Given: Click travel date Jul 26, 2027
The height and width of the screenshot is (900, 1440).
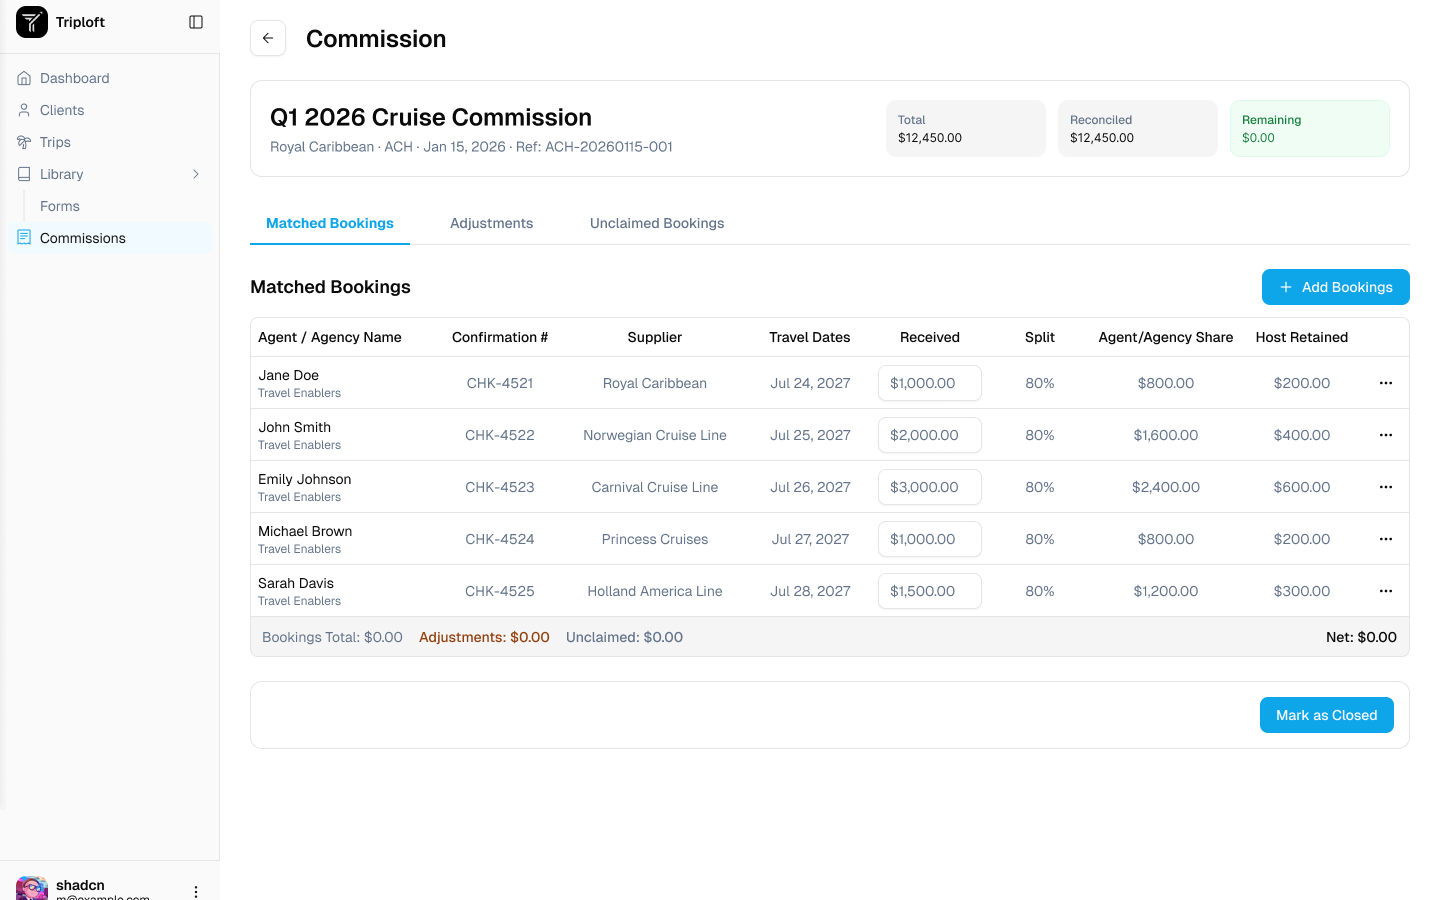Looking at the screenshot, I should [x=810, y=487].
